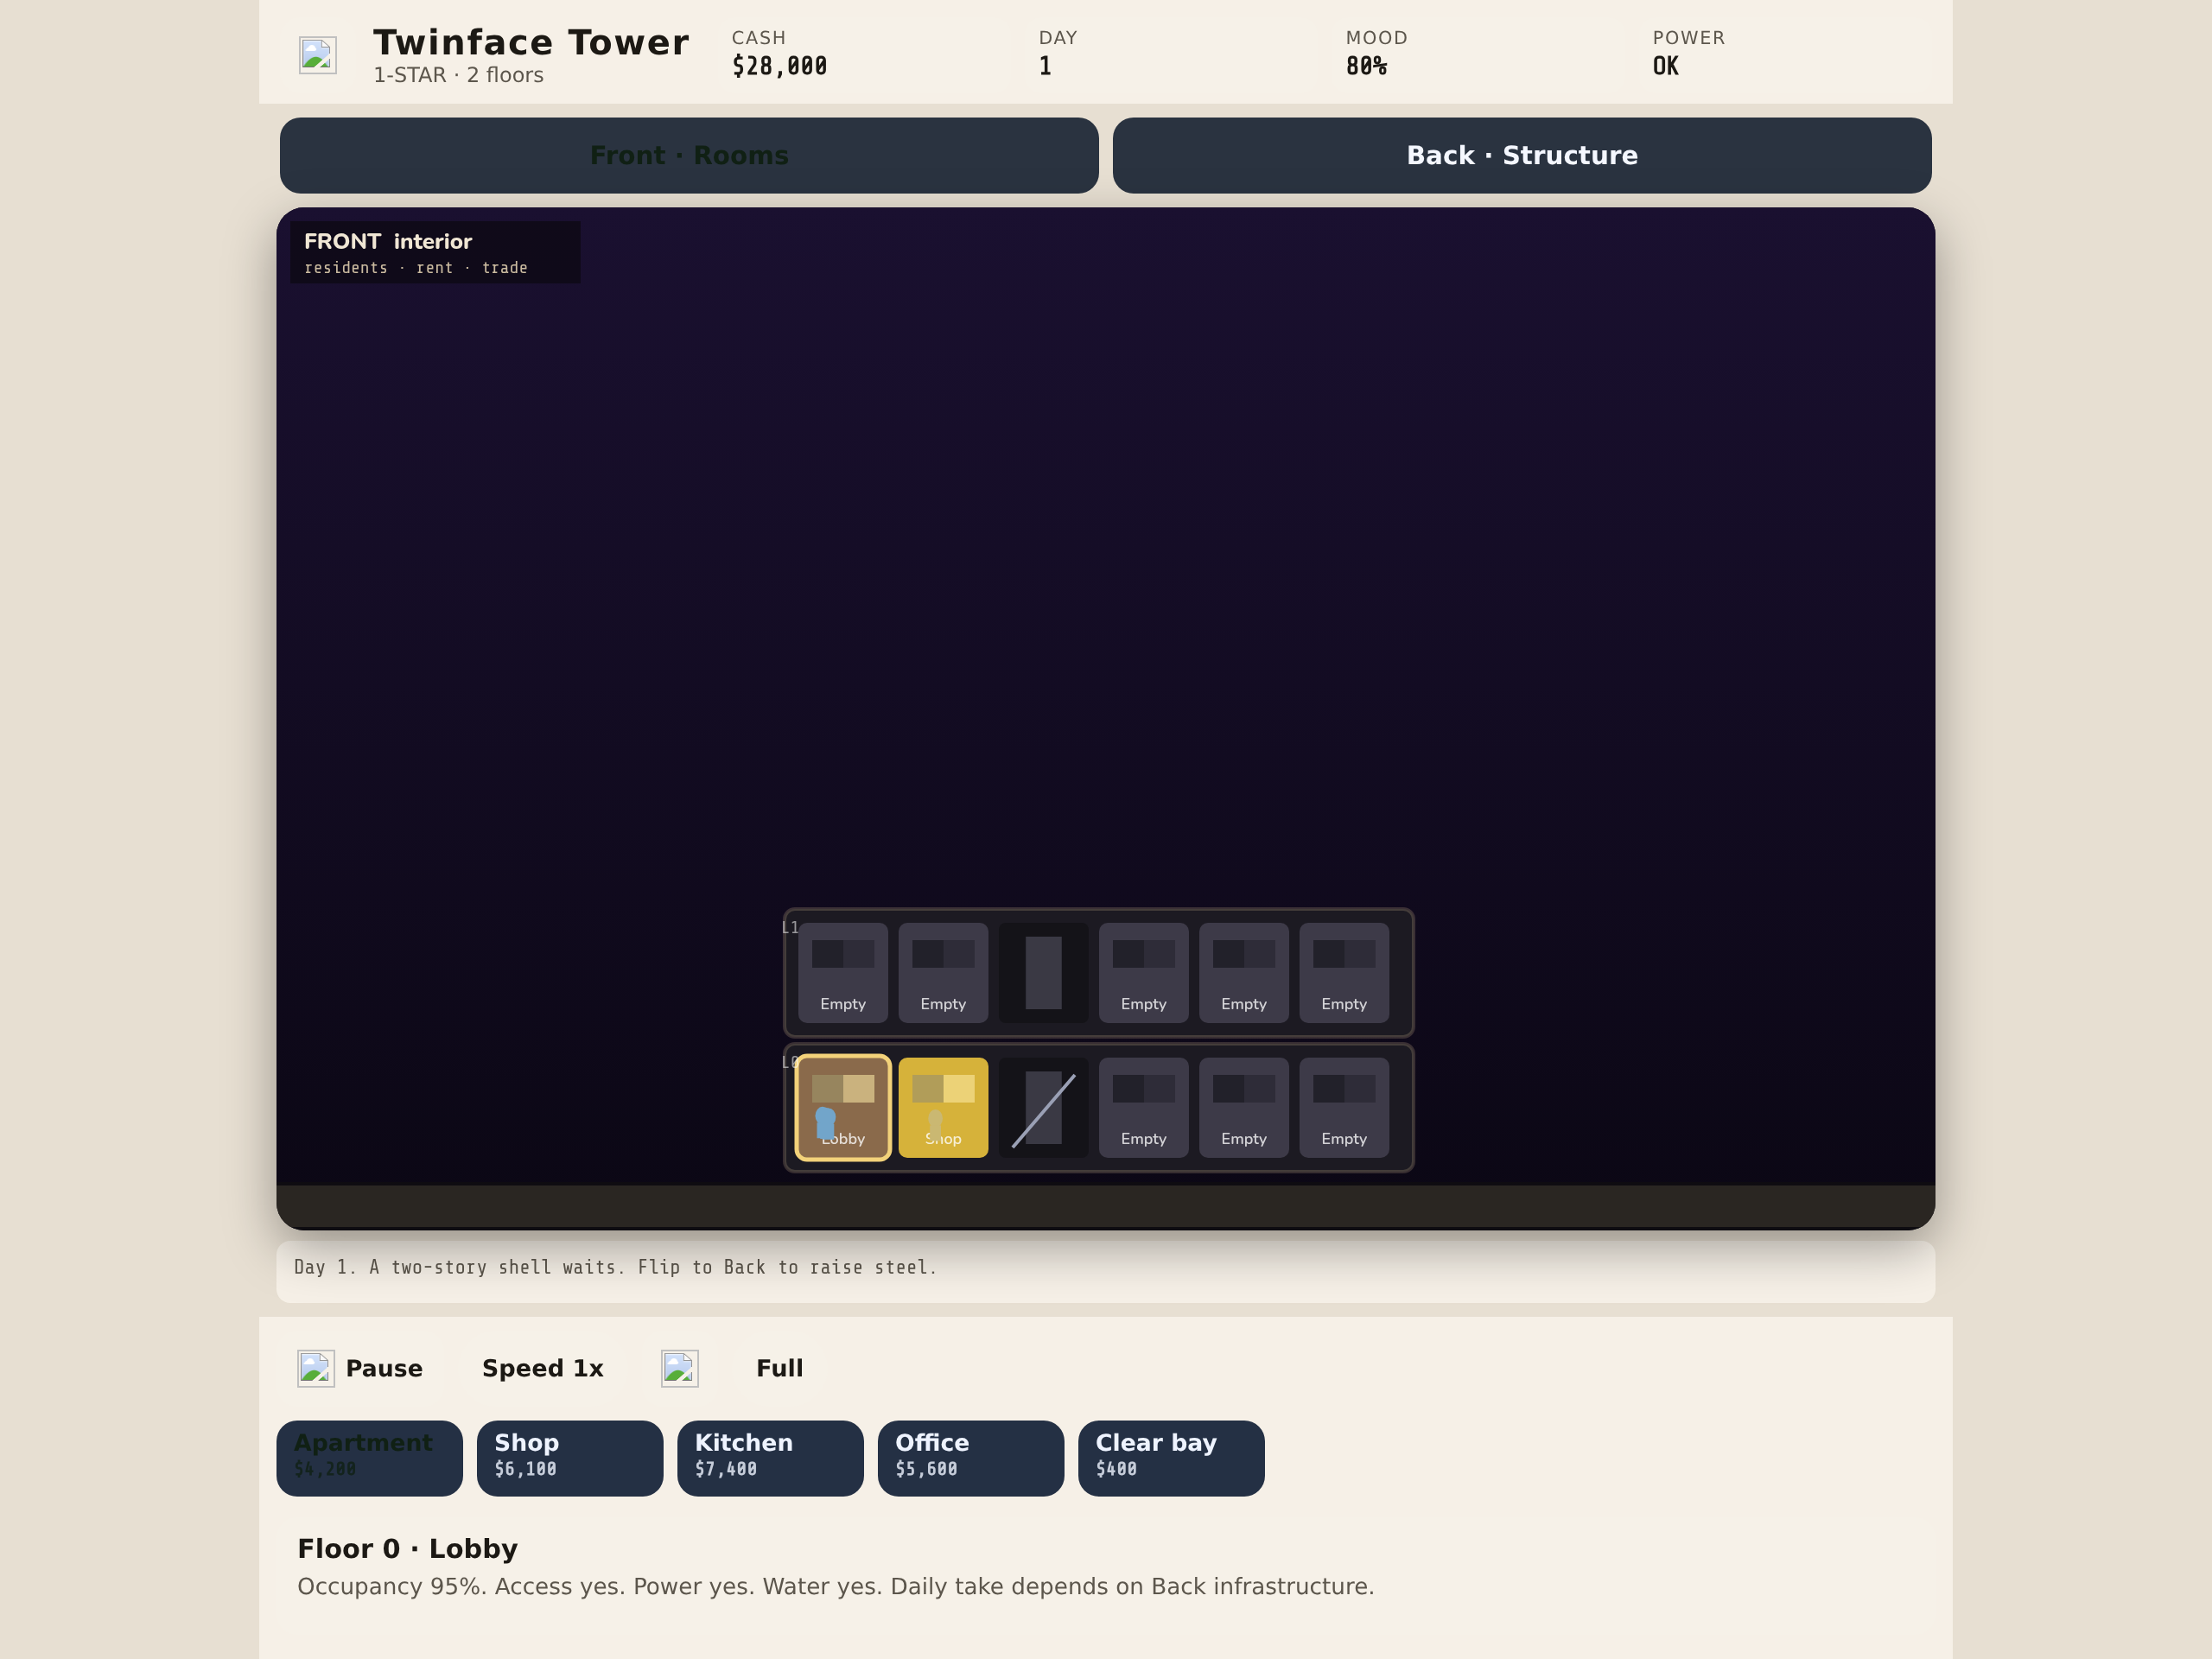Select the Empty bay right of L0 stairwell

pyautogui.click(x=1144, y=1108)
